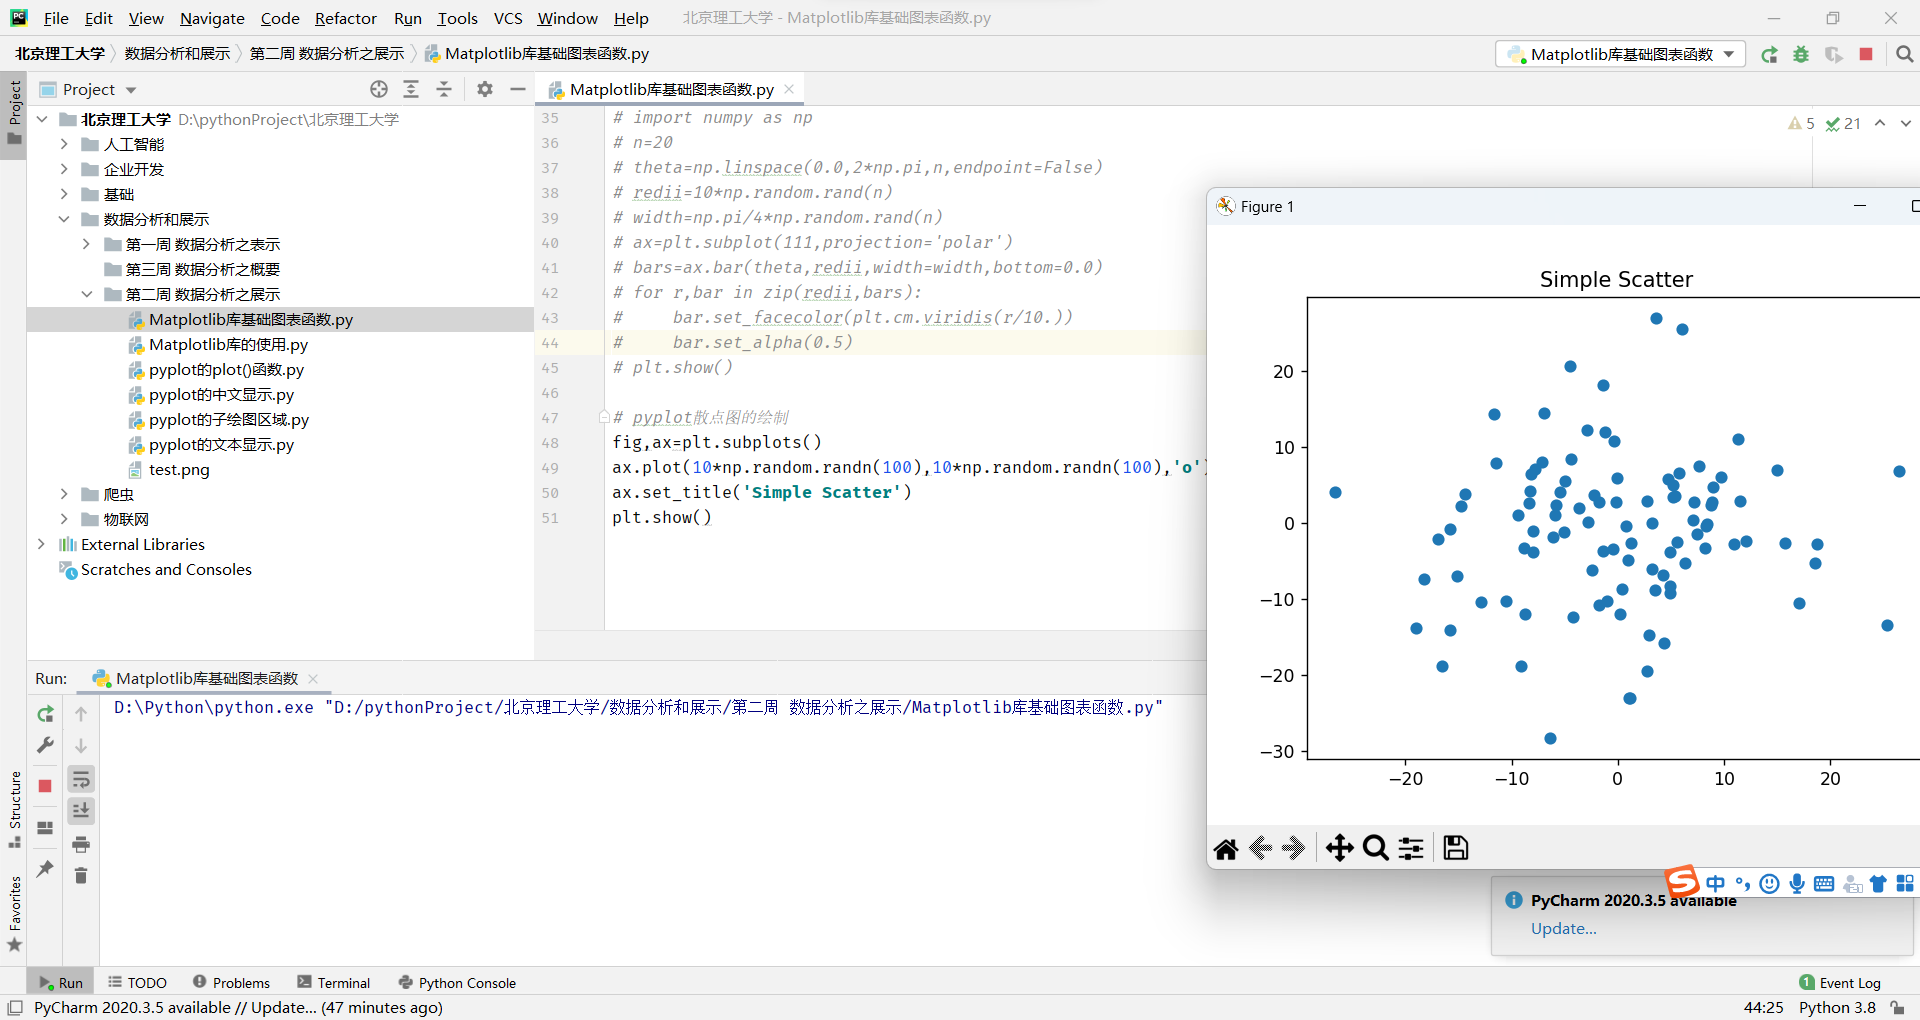Toggle the Structure side tool window tab
The image size is (1920, 1020).
[x=14, y=808]
